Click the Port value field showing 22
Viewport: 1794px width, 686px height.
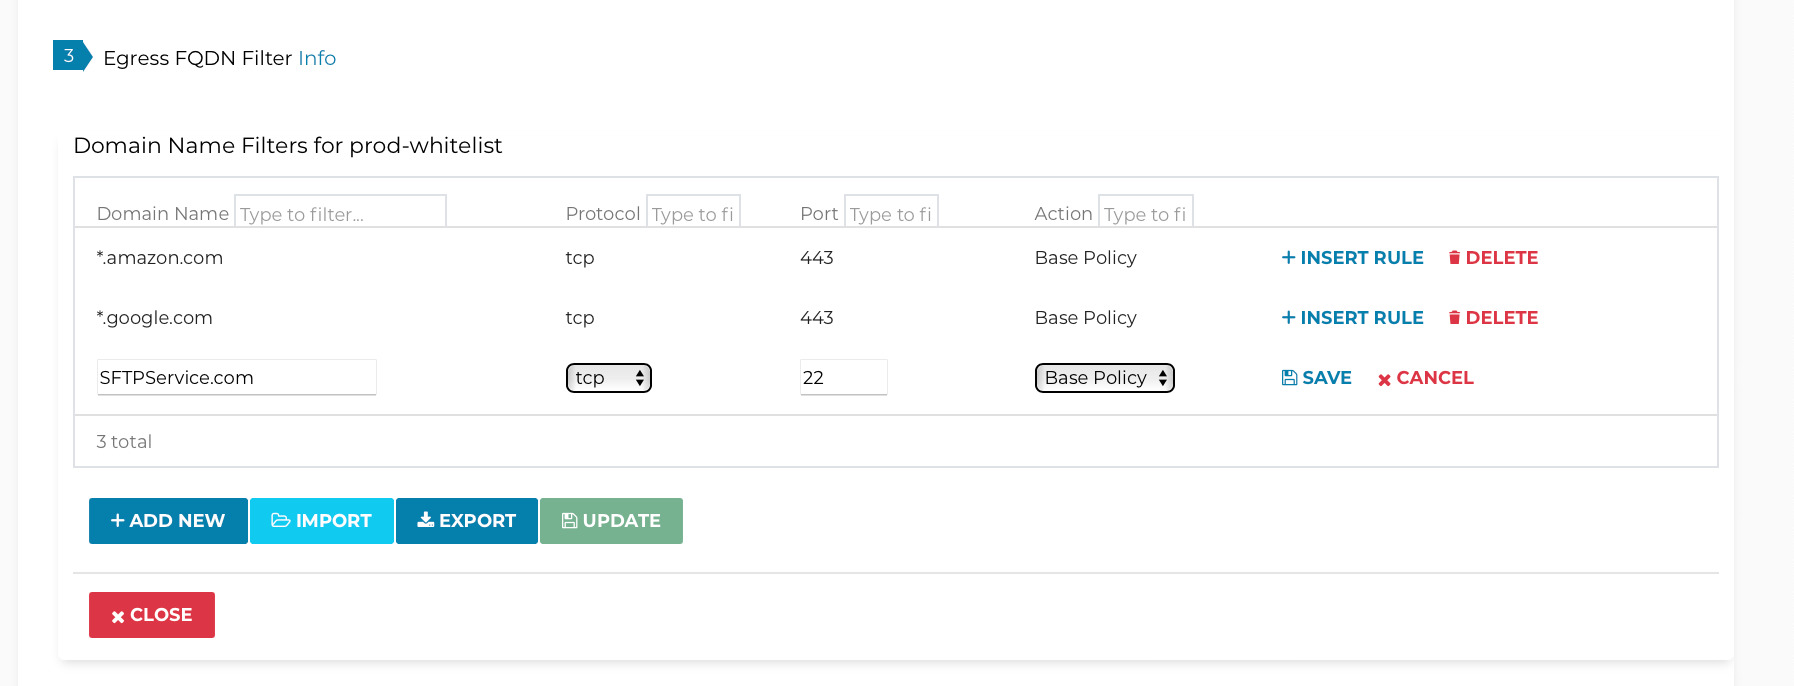click(x=843, y=377)
